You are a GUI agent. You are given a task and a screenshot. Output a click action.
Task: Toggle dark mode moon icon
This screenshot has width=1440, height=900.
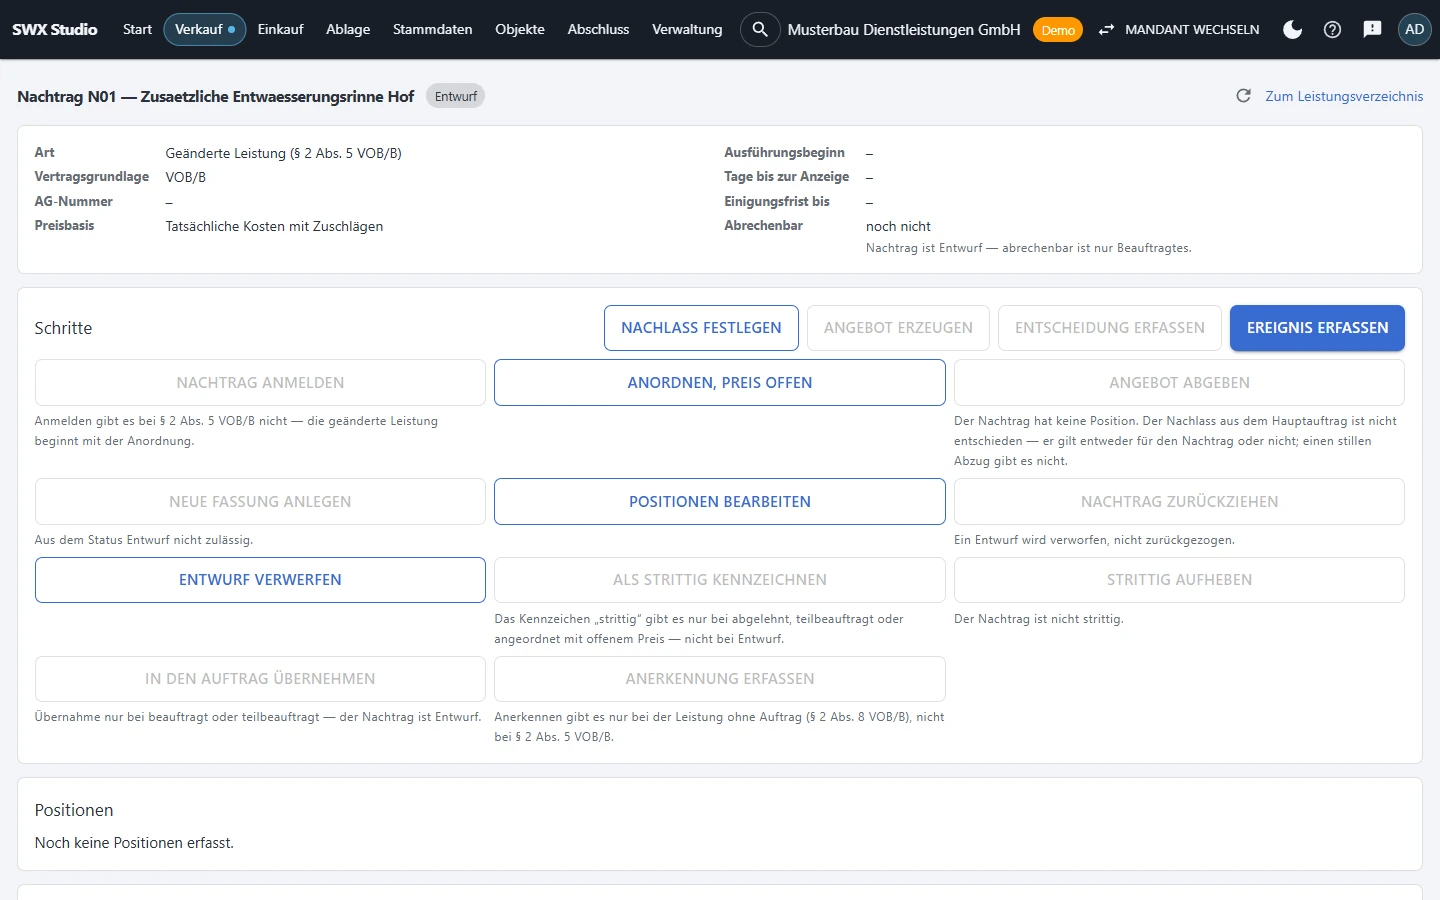click(x=1292, y=29)
